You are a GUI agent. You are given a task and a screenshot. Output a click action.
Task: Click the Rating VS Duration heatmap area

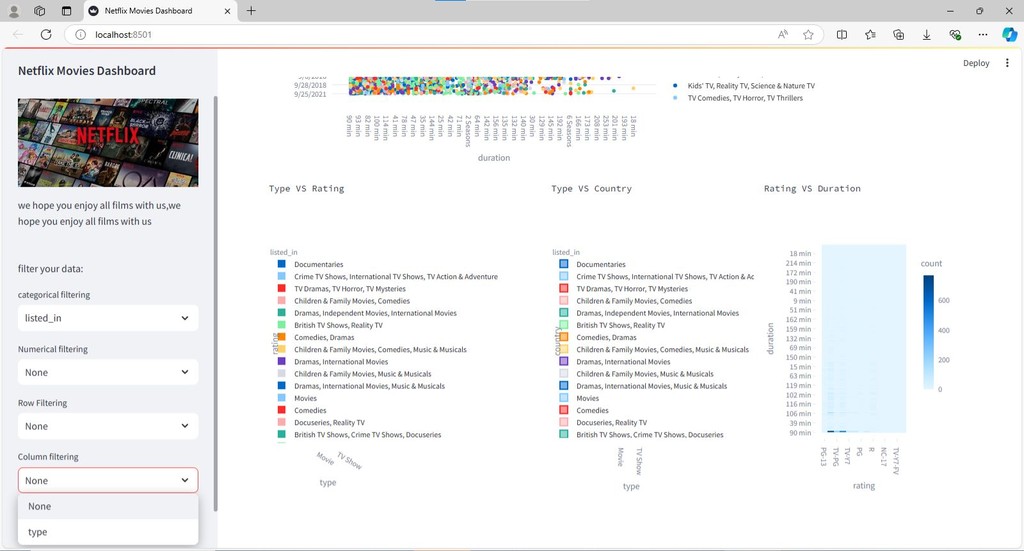click(863, 338)
